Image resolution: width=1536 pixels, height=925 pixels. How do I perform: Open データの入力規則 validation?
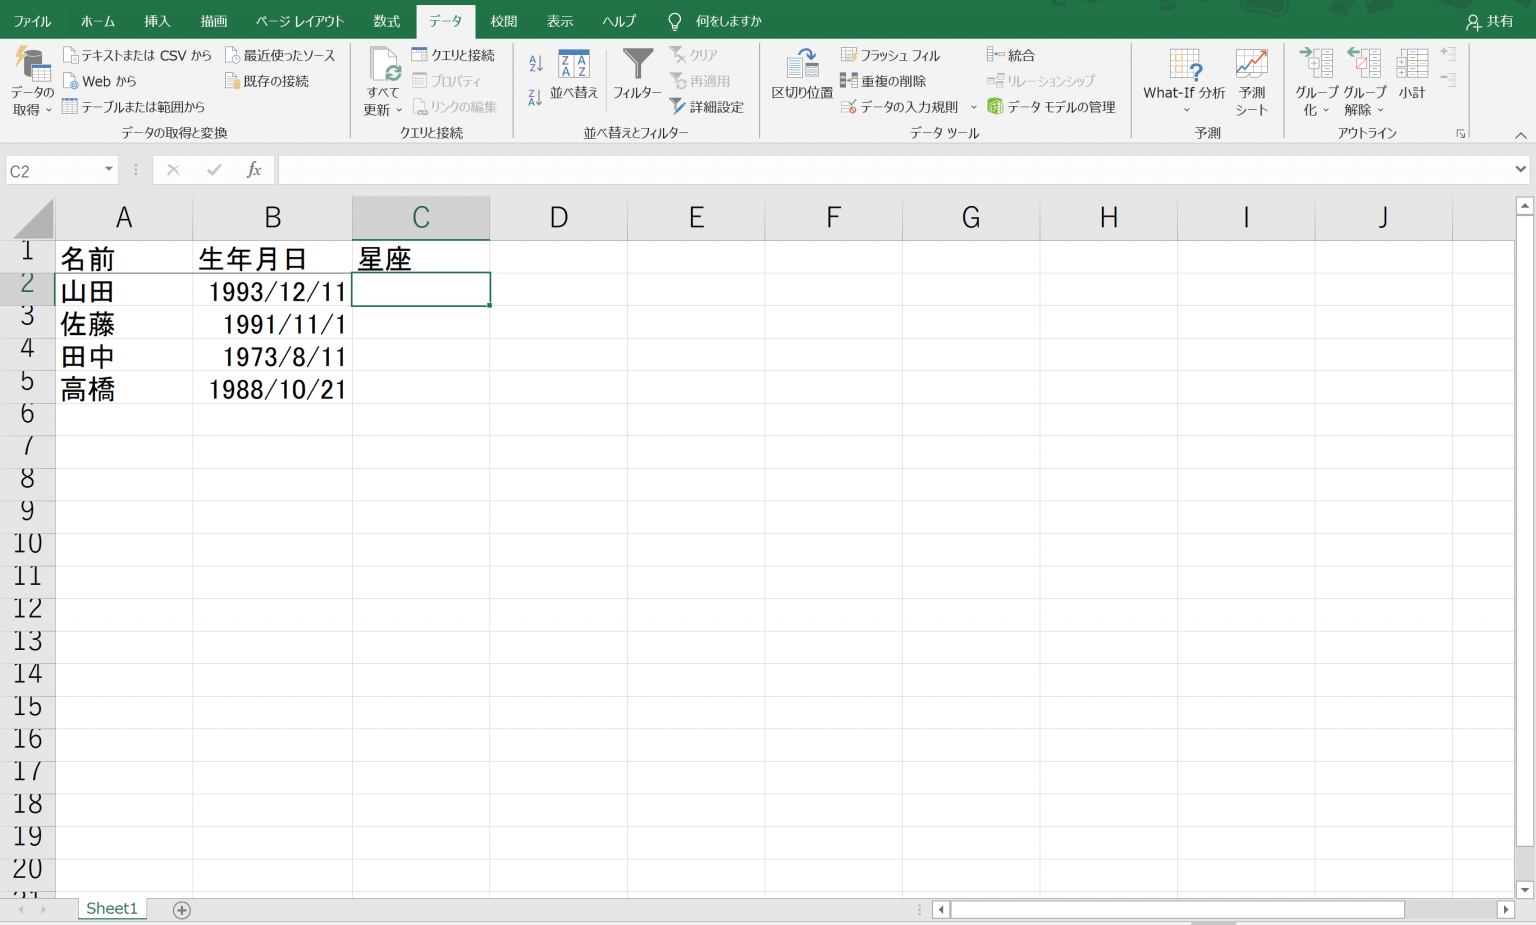[900, 107]
